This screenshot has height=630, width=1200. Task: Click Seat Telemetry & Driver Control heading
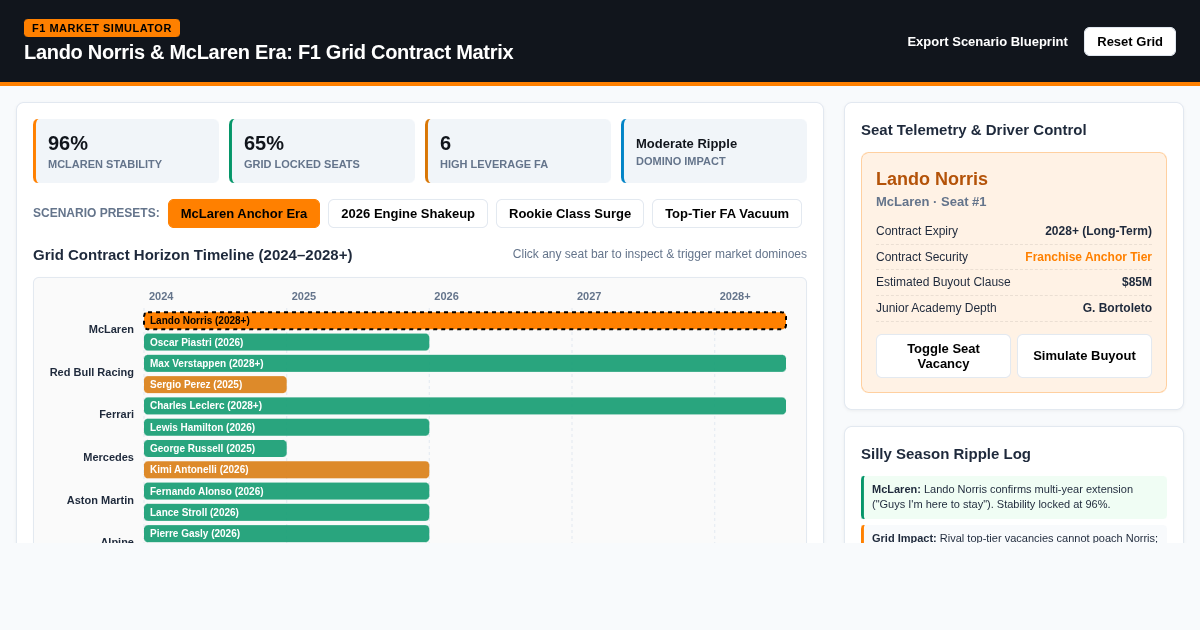(974, 129)
